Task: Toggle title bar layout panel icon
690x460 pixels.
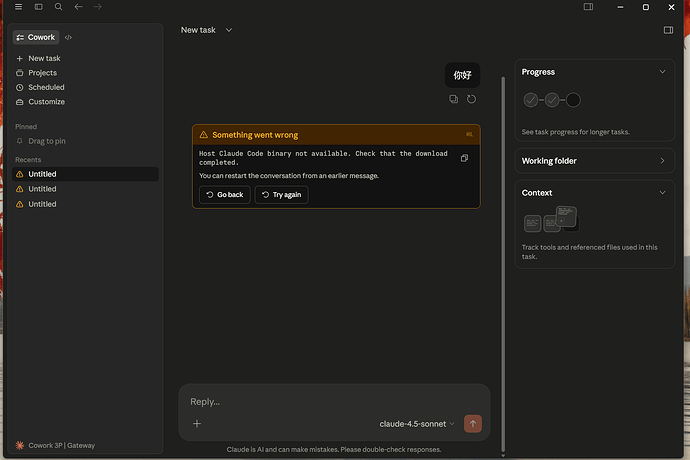Action: [588, 7]
